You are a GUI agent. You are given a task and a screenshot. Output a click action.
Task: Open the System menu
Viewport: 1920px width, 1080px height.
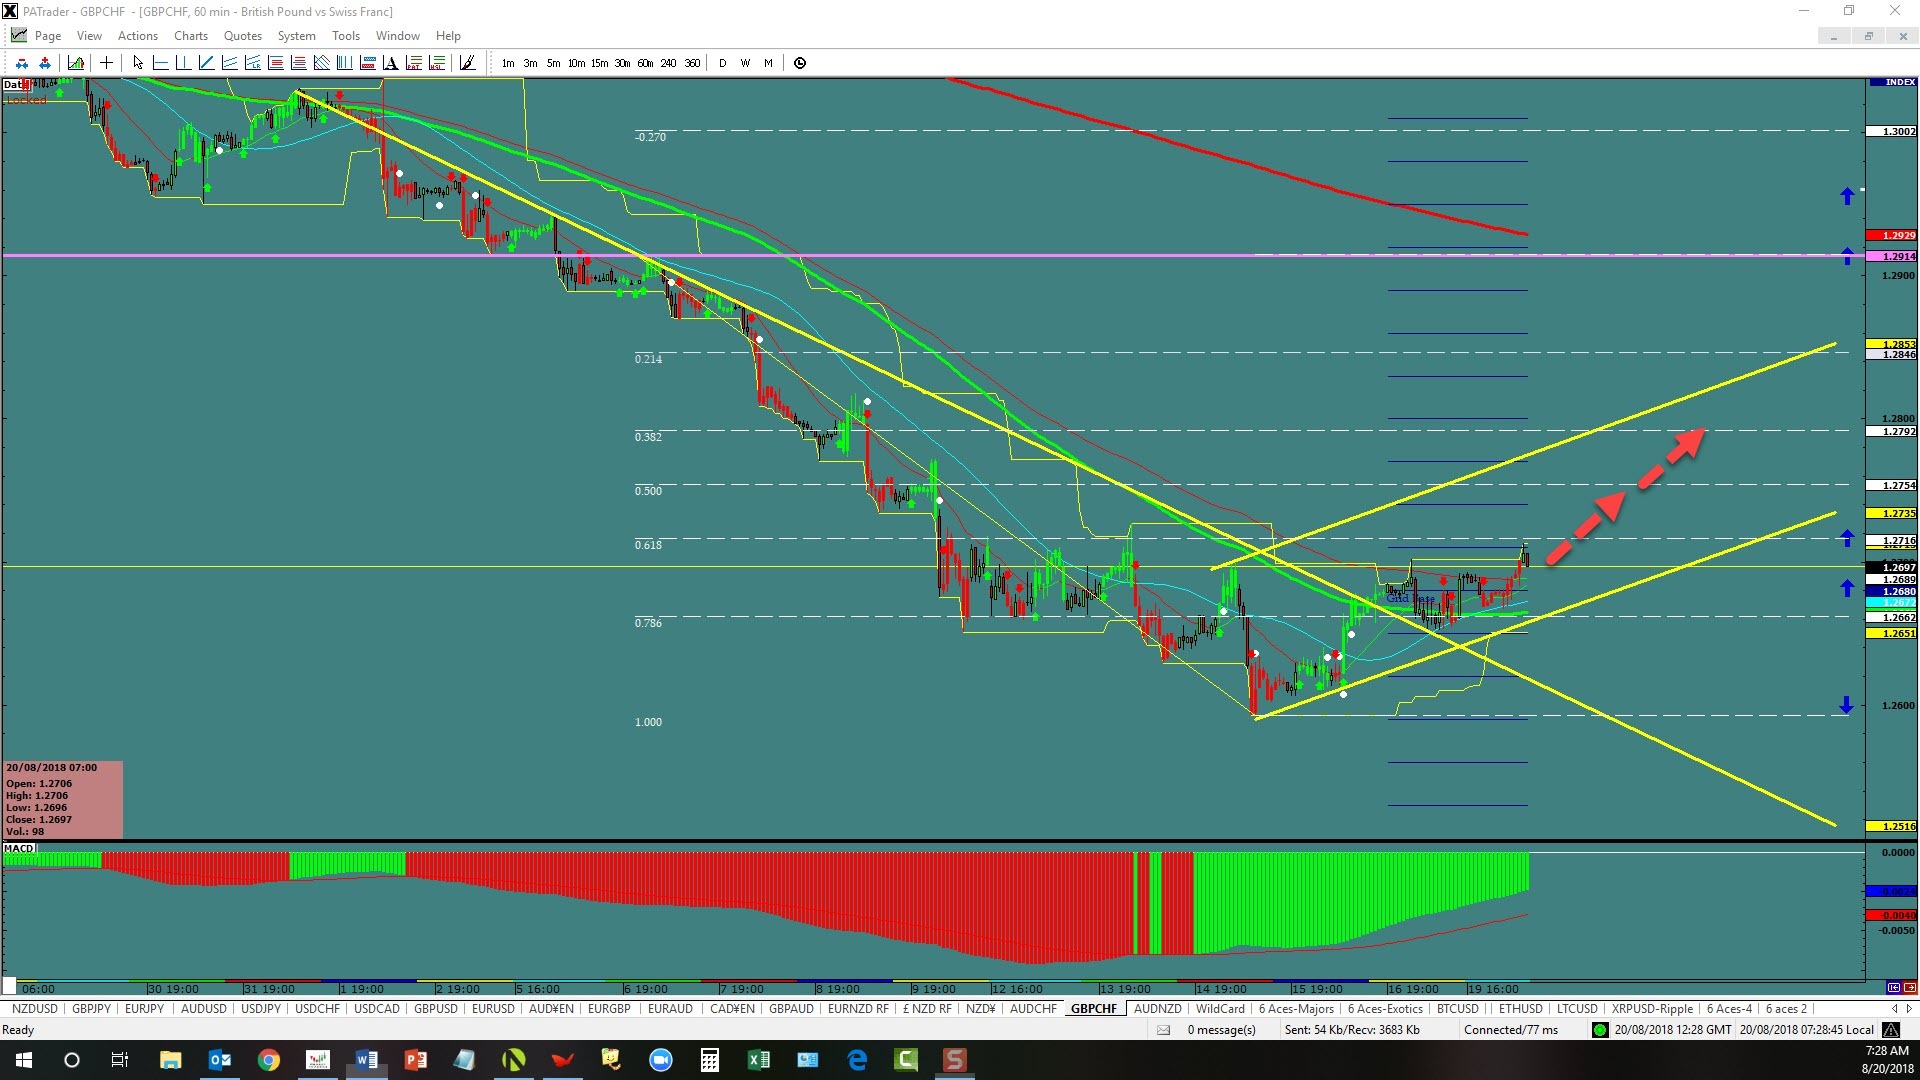pyautogui.click(x=297, y=36)
